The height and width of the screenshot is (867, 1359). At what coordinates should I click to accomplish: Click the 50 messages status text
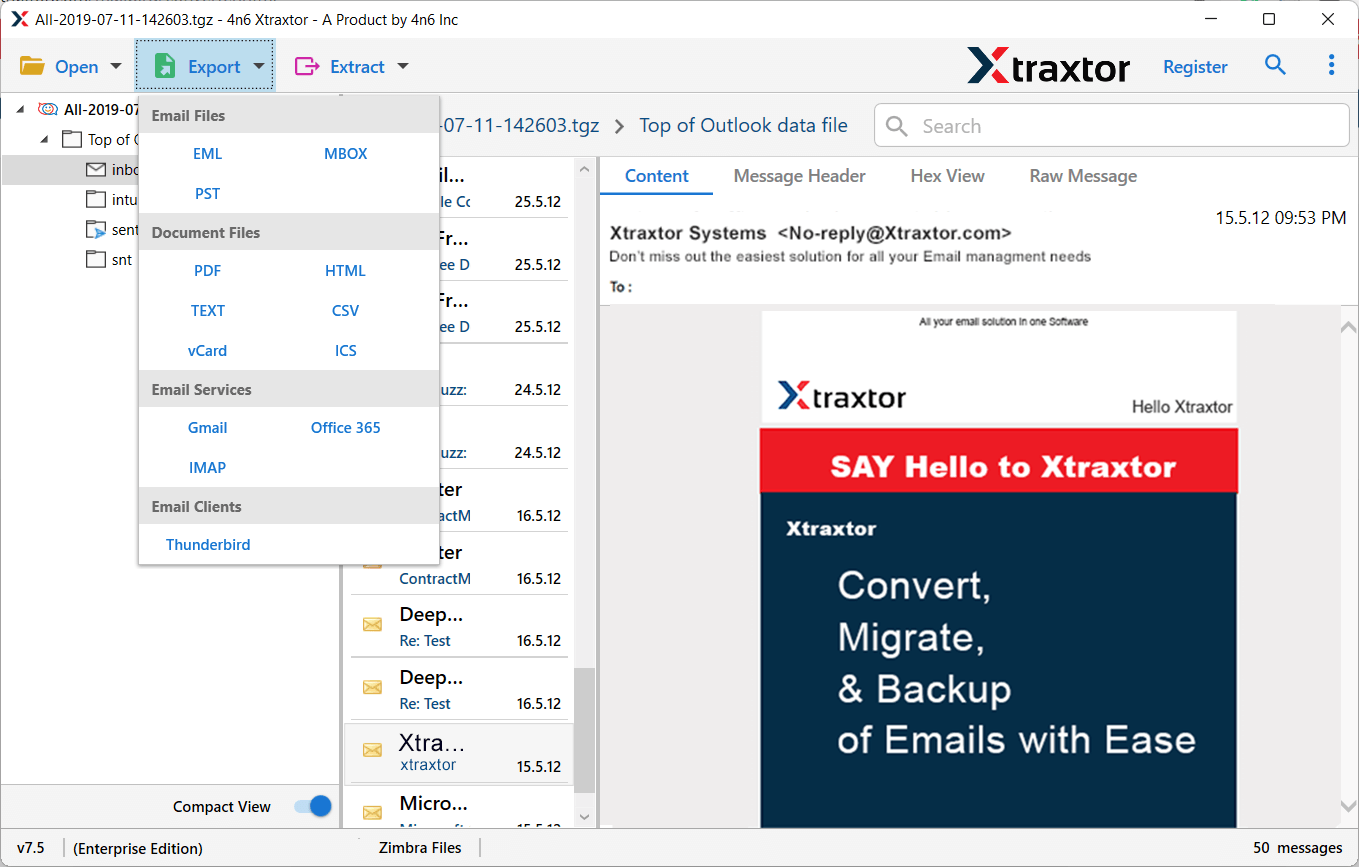1298,848
